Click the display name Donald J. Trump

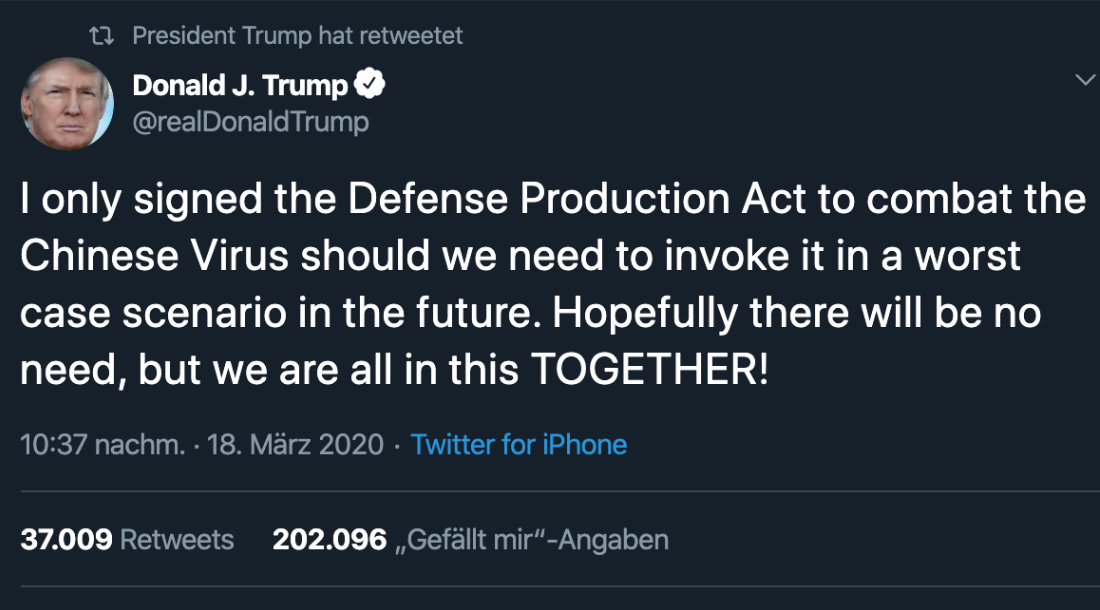pos(240,86)
